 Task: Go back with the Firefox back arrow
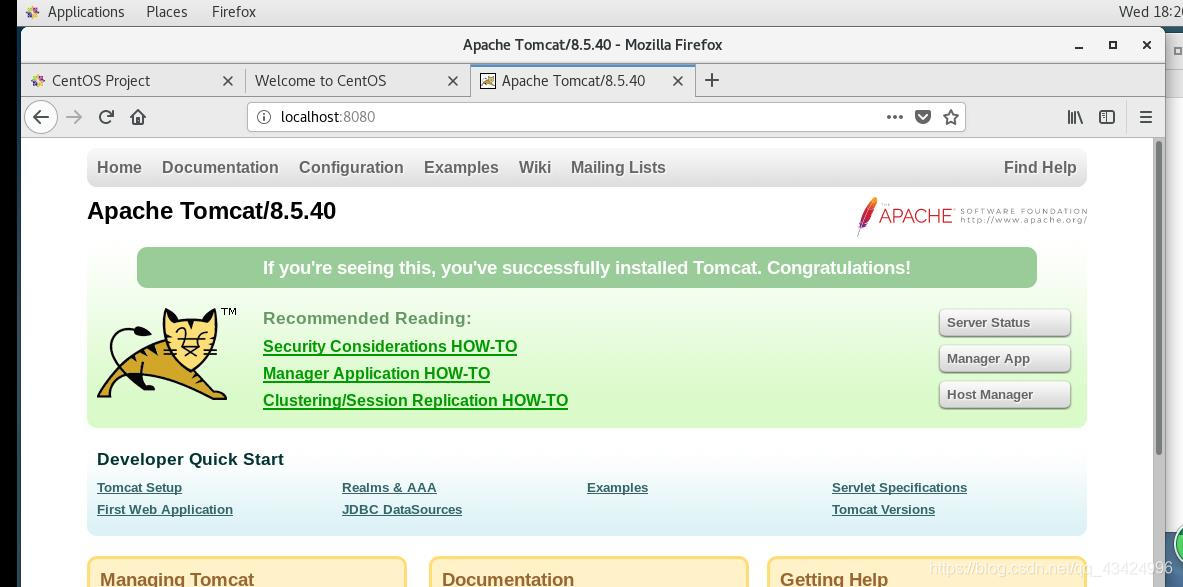tap(41, 117)
